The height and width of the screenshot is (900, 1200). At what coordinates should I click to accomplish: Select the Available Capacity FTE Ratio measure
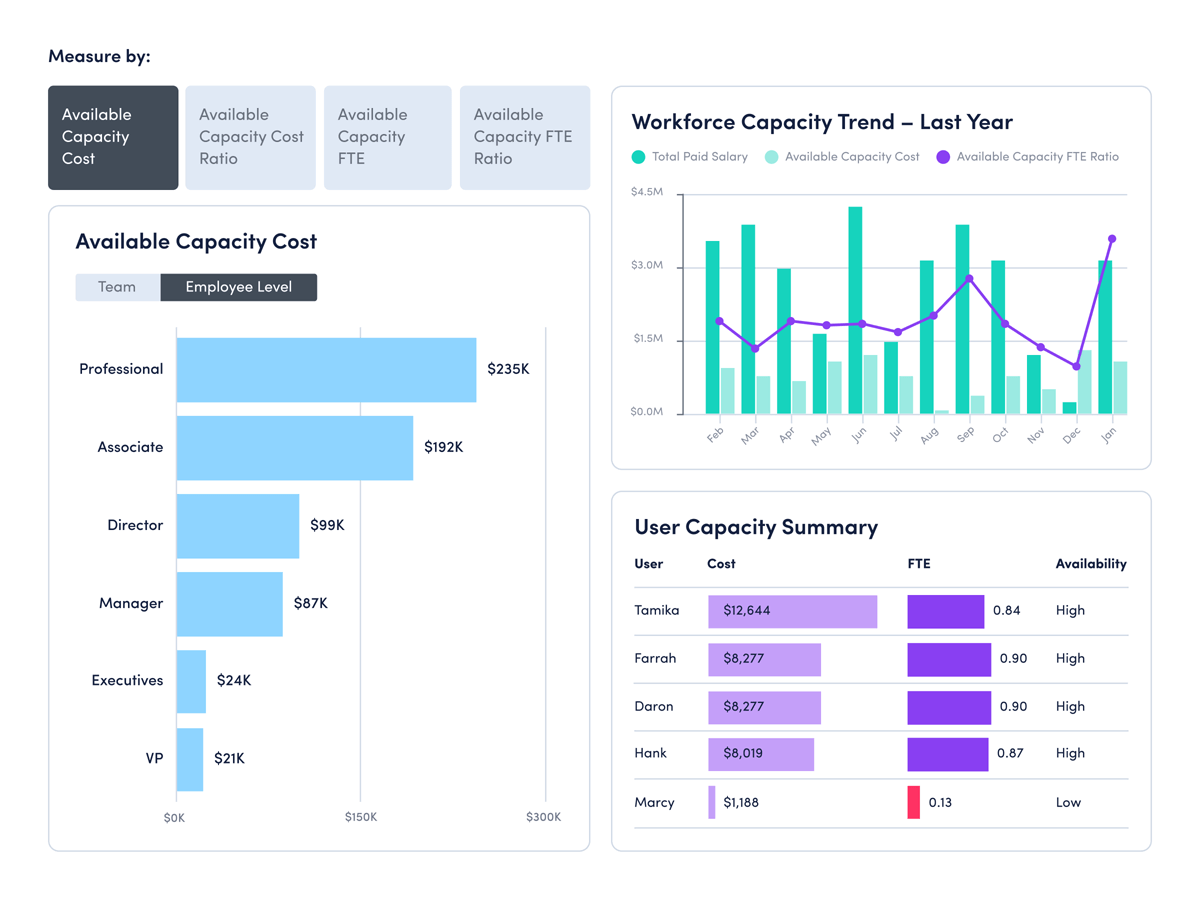pyautogui.click(x=524, y=137)
